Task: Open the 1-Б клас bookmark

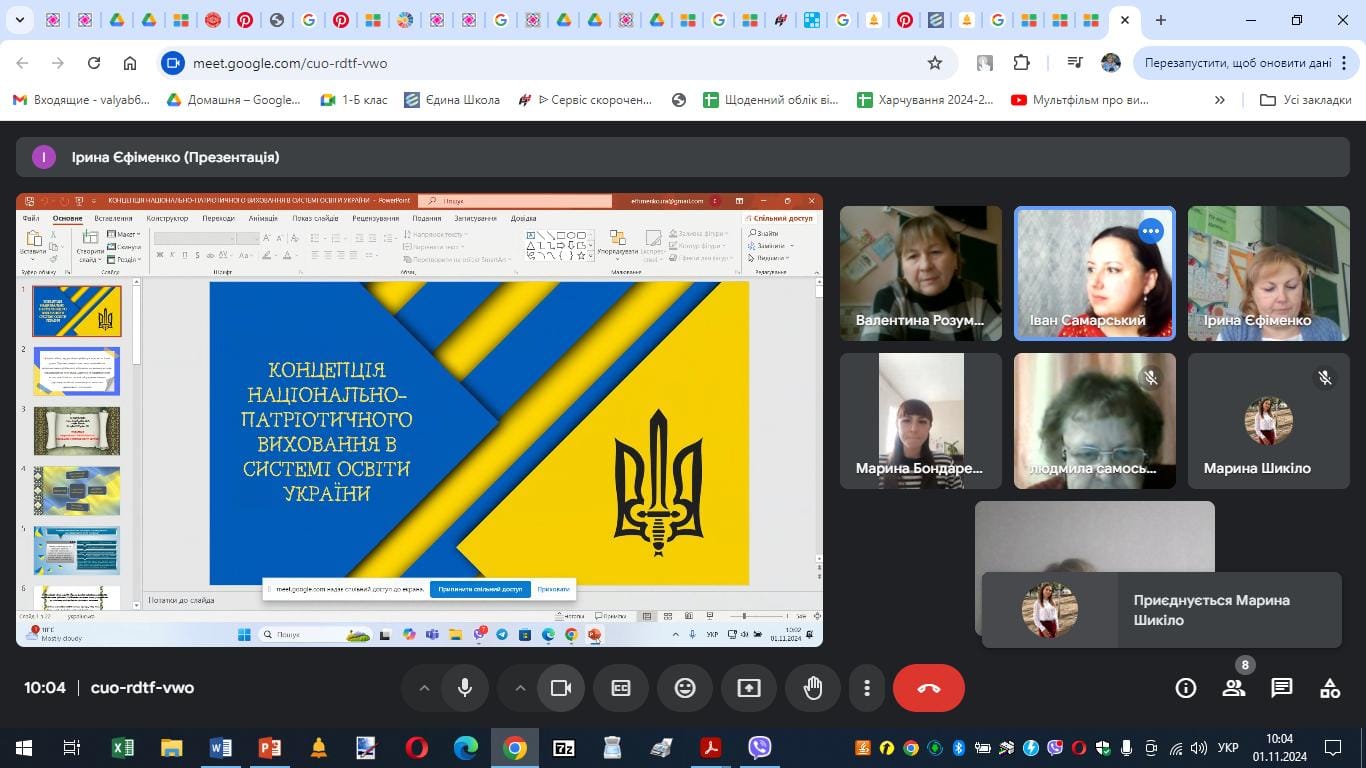Action: [354, 100]
